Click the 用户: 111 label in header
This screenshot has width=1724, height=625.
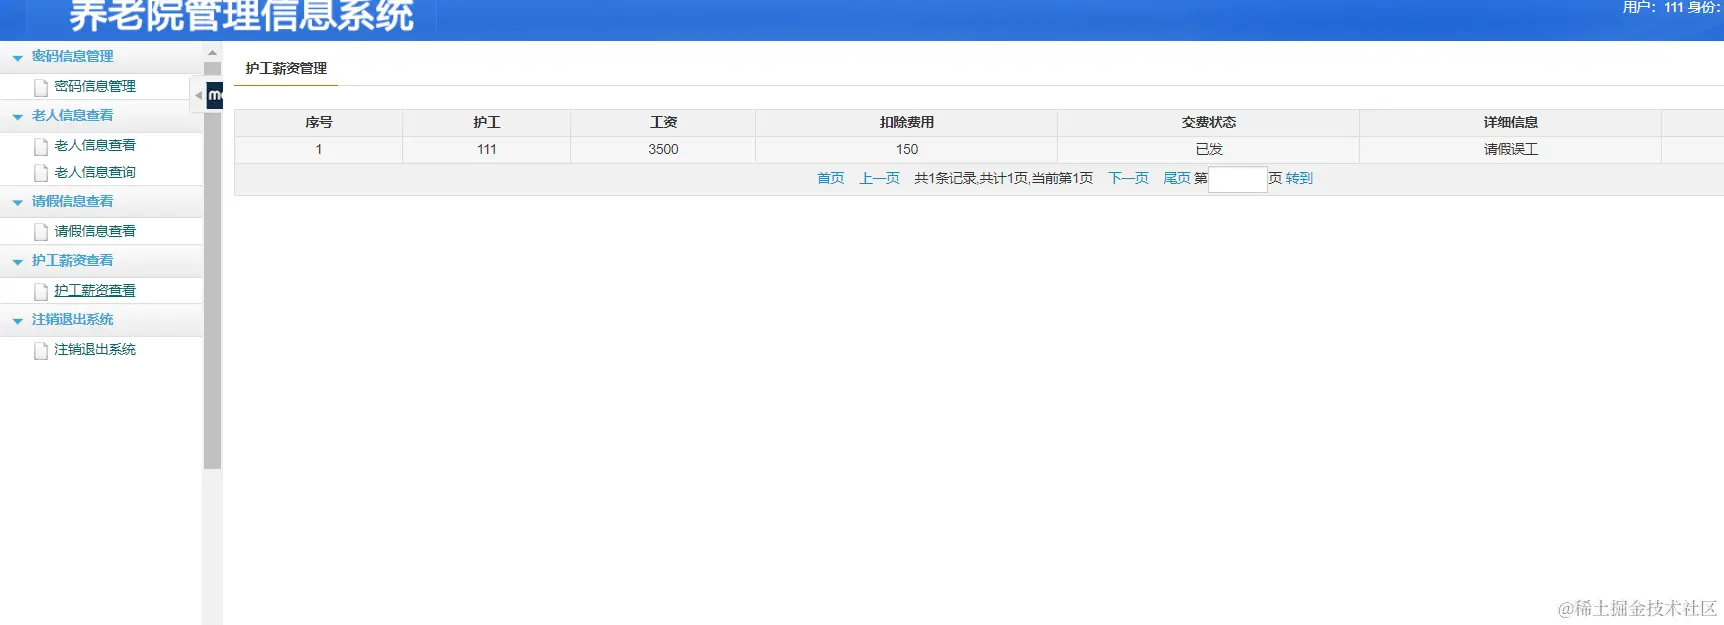[x=1653, y=7]
